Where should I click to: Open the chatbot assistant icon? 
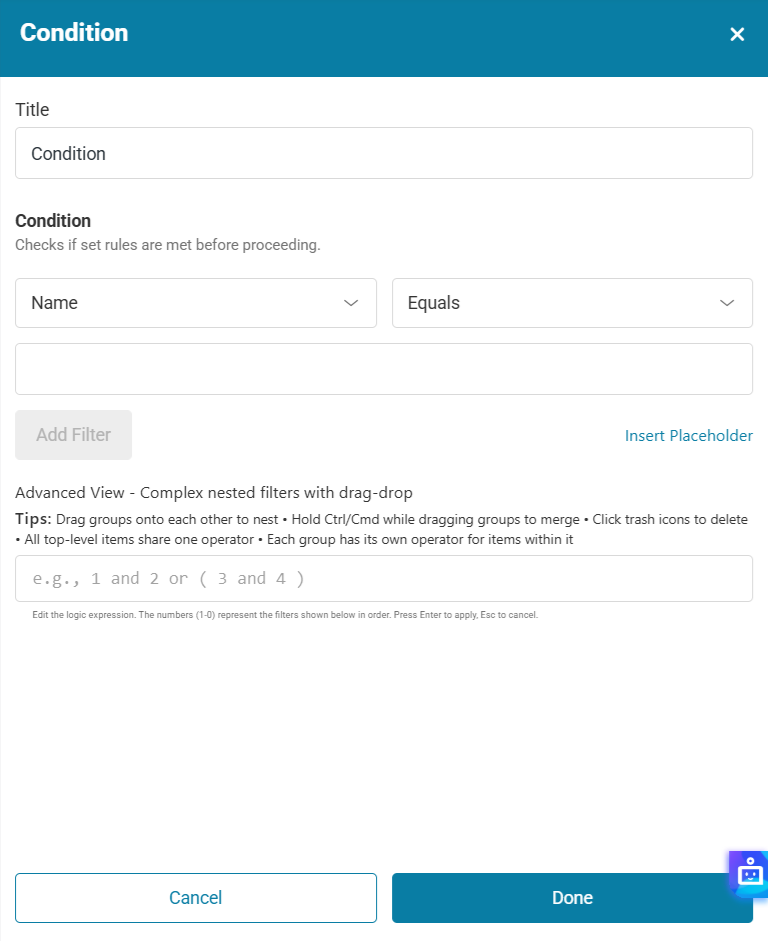coord(749,873)
